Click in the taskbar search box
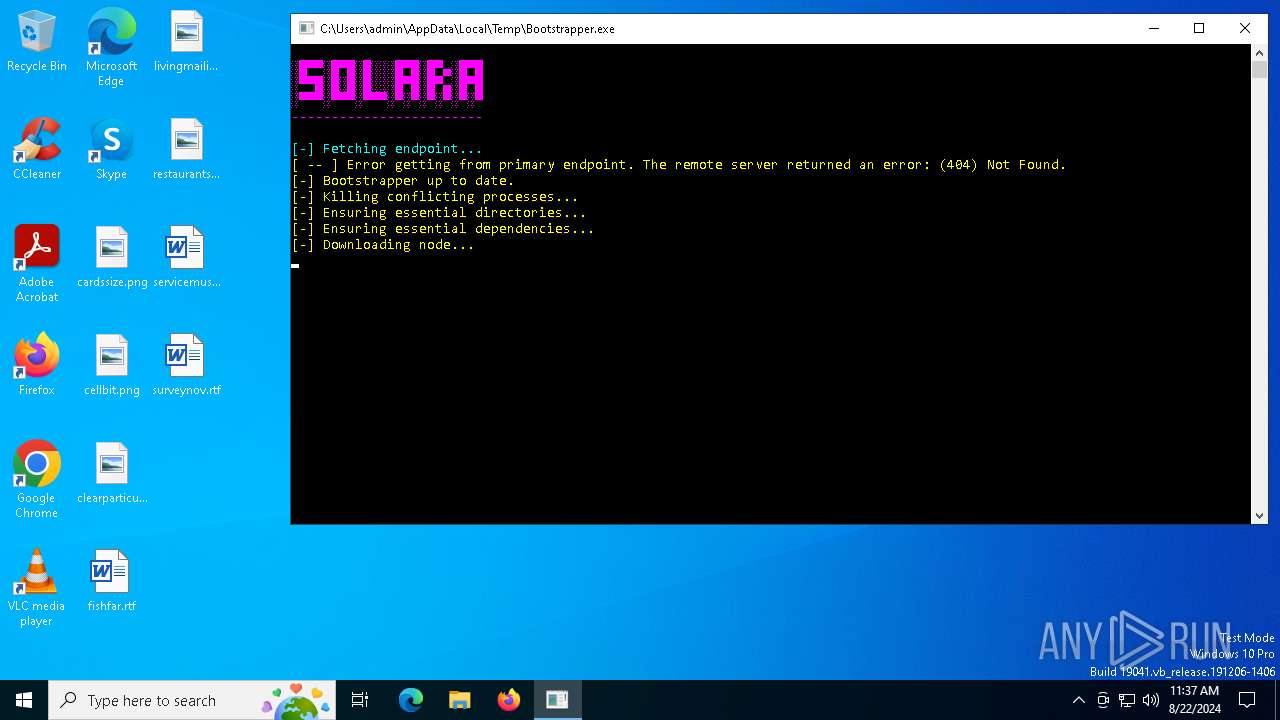1280x720 pixels. [193, 700]
